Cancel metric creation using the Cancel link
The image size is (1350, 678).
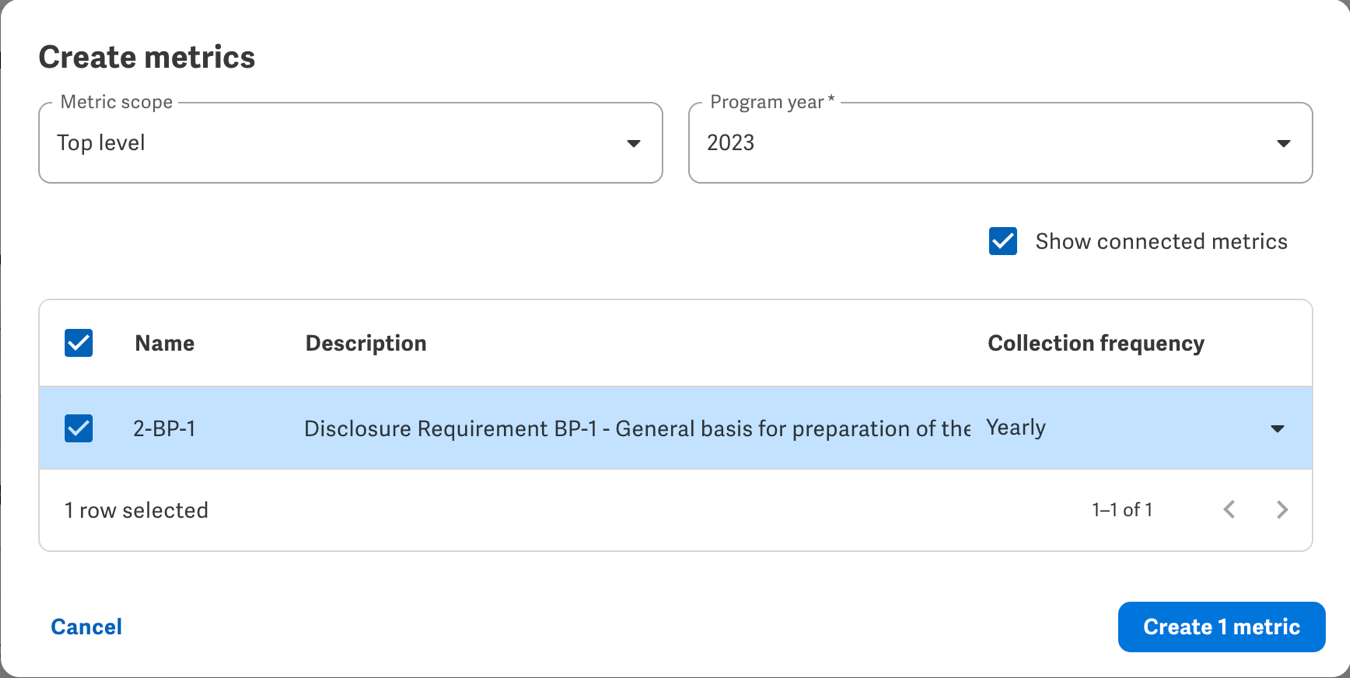(x=86, y=627)
